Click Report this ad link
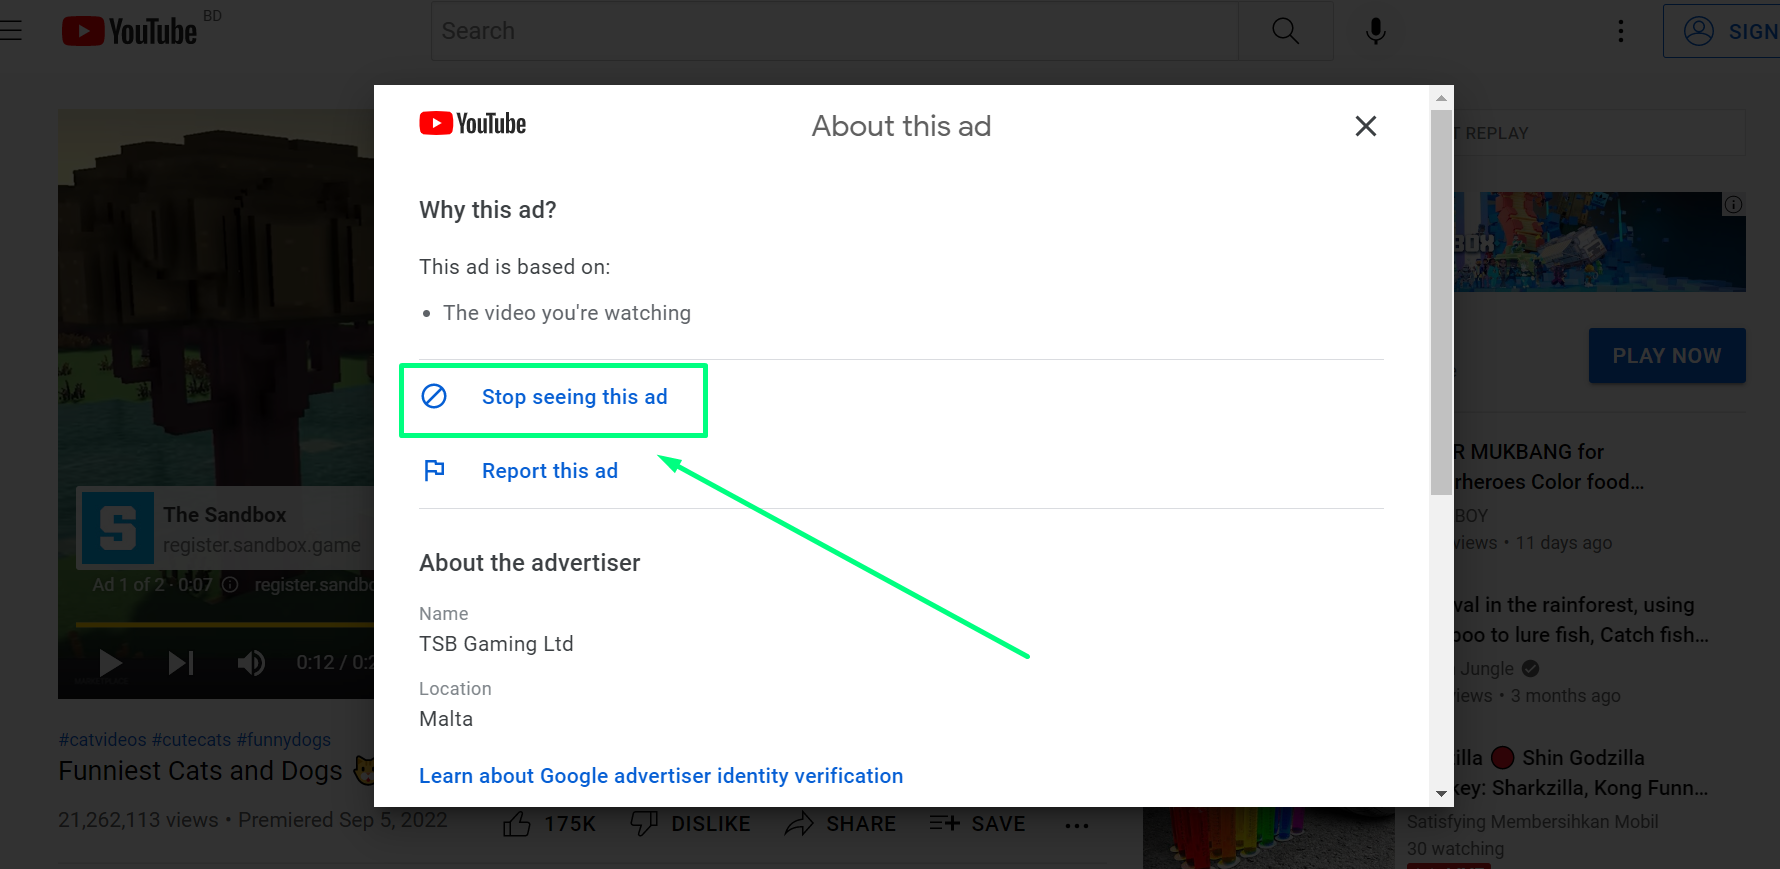Viewport: 1780px width, 869px height. (x=549, y=471)
